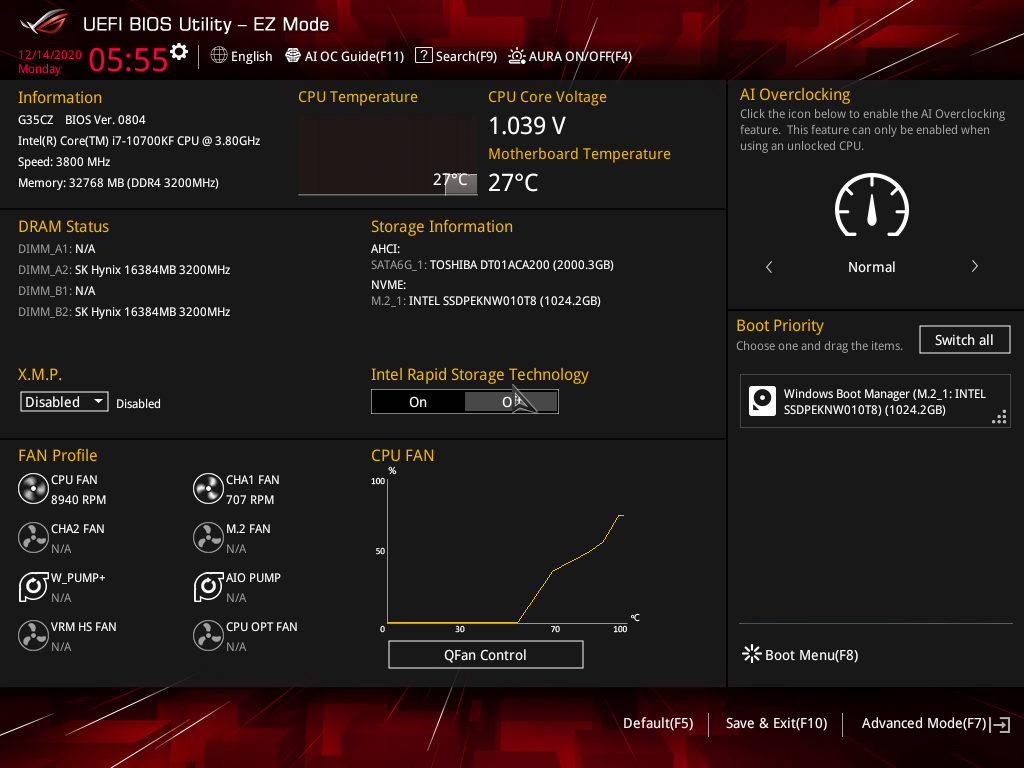
Task: Click the CHA1 FAN icon
Action: point(208,489)
